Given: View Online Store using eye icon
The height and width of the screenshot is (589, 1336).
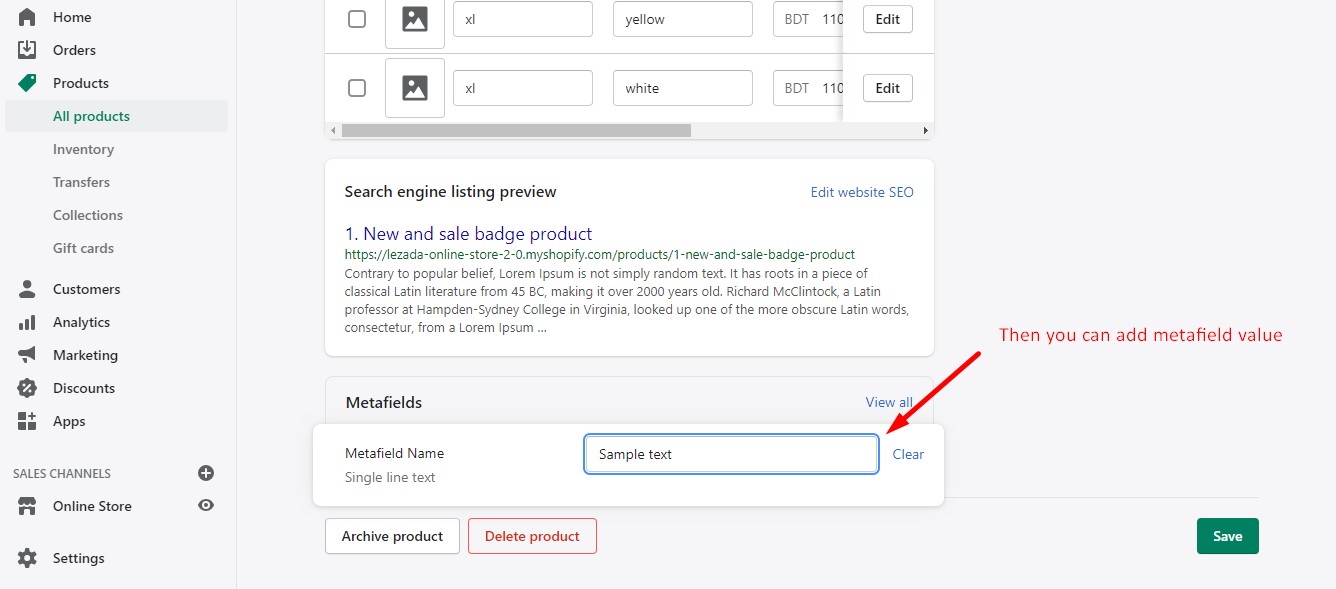Looking at the screenshot, I should point(206,506).
